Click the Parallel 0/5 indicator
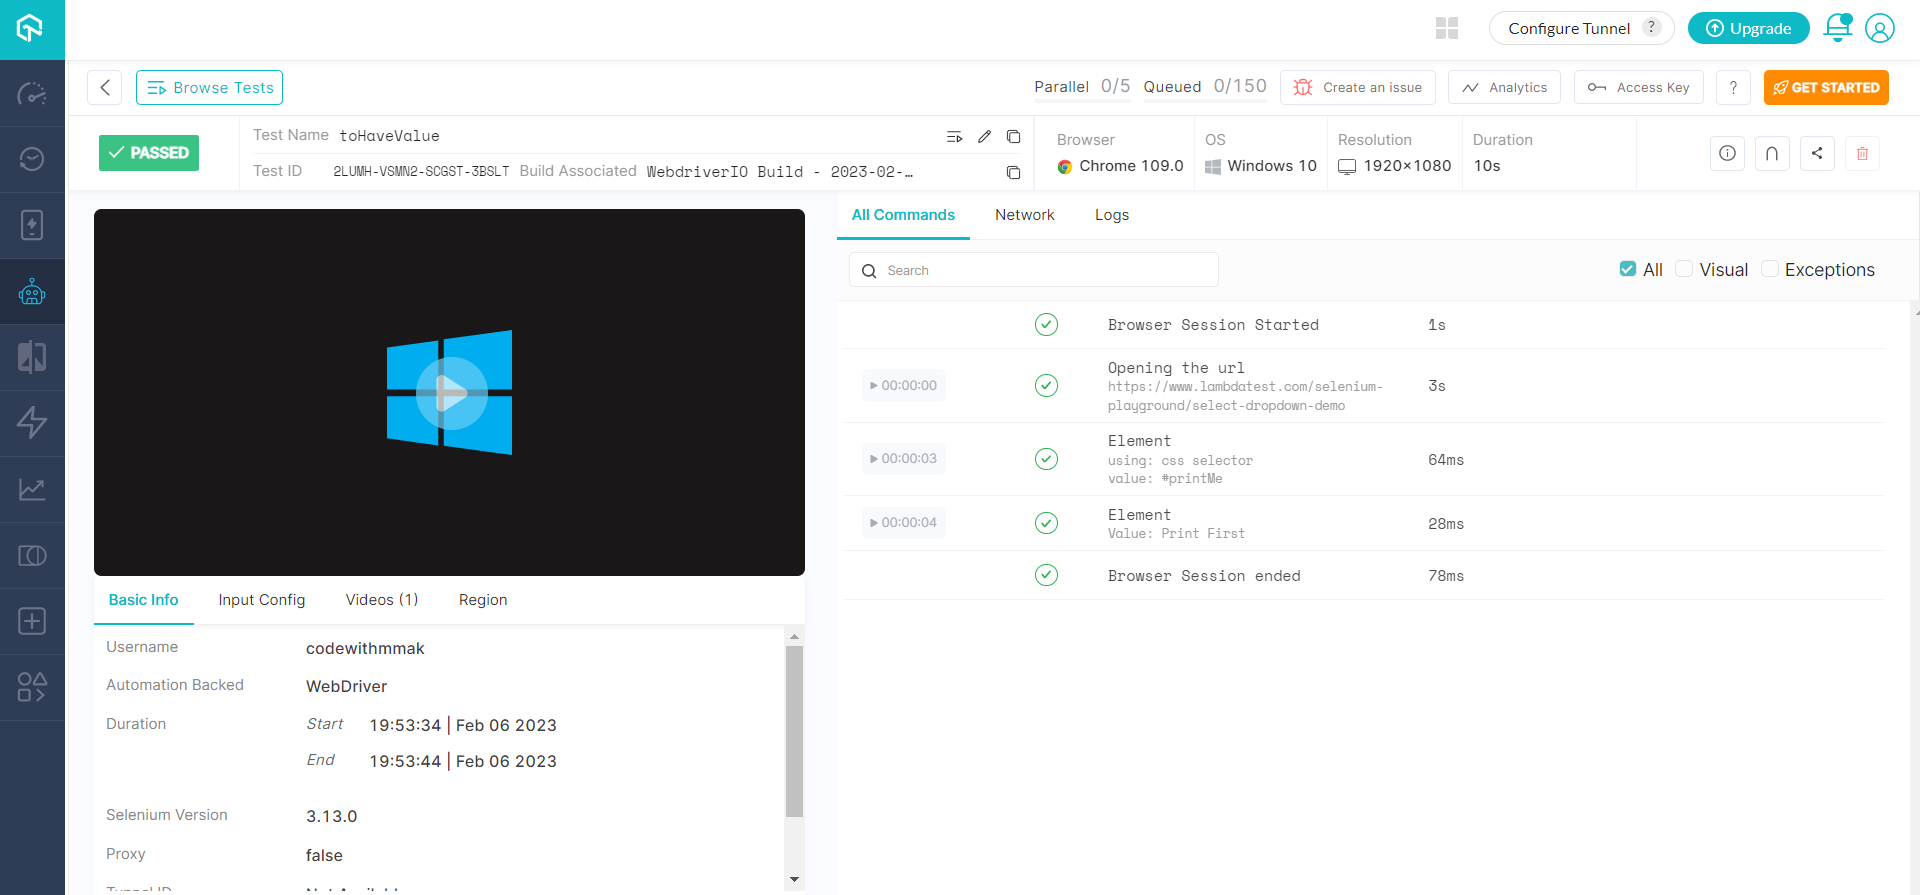 [x=1082, y=87]
